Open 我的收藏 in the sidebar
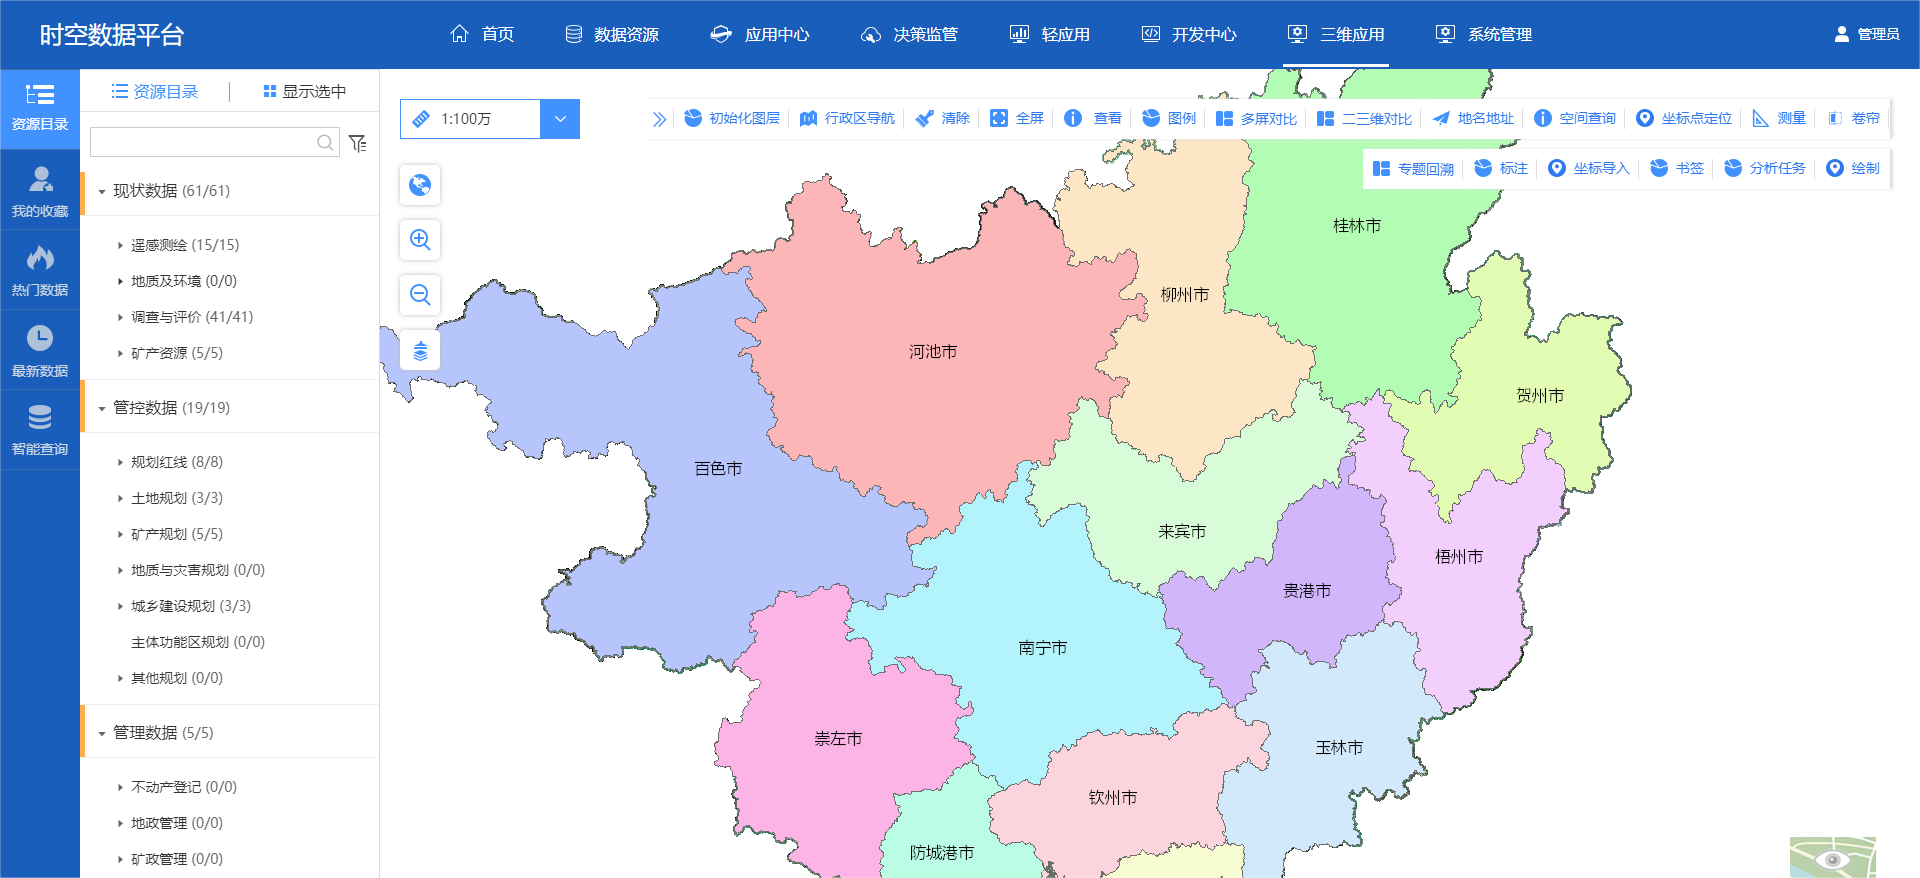 [x=40, y=190]
